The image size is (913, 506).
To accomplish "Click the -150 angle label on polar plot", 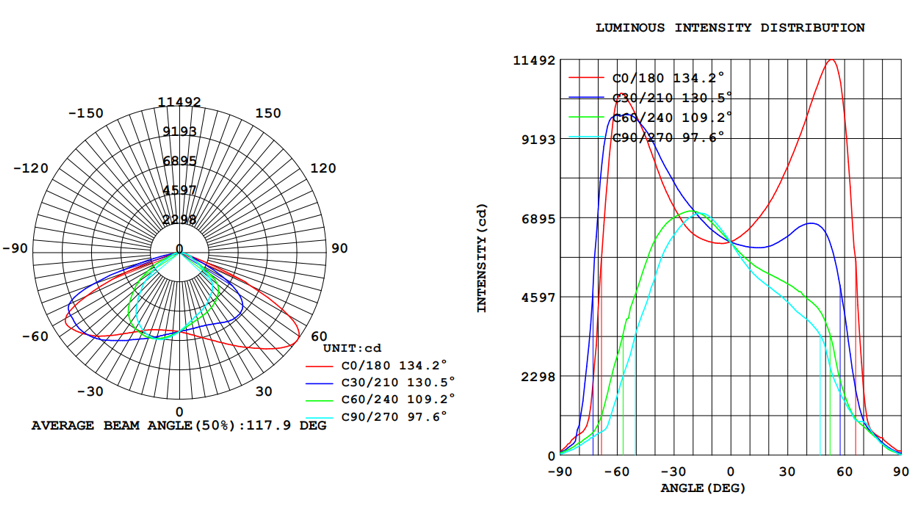I will pyautogui.click(x=86, y=114).
